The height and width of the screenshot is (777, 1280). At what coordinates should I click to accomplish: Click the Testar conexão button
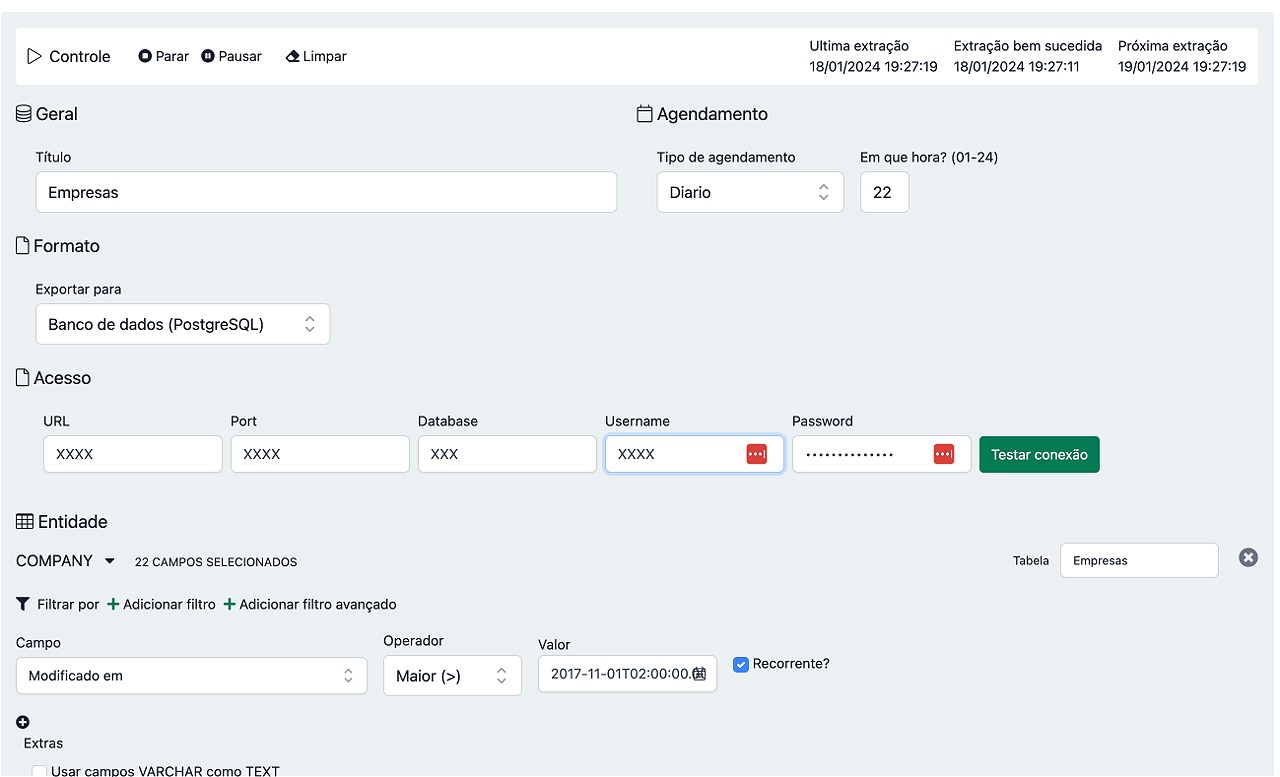pos(1039,454)
